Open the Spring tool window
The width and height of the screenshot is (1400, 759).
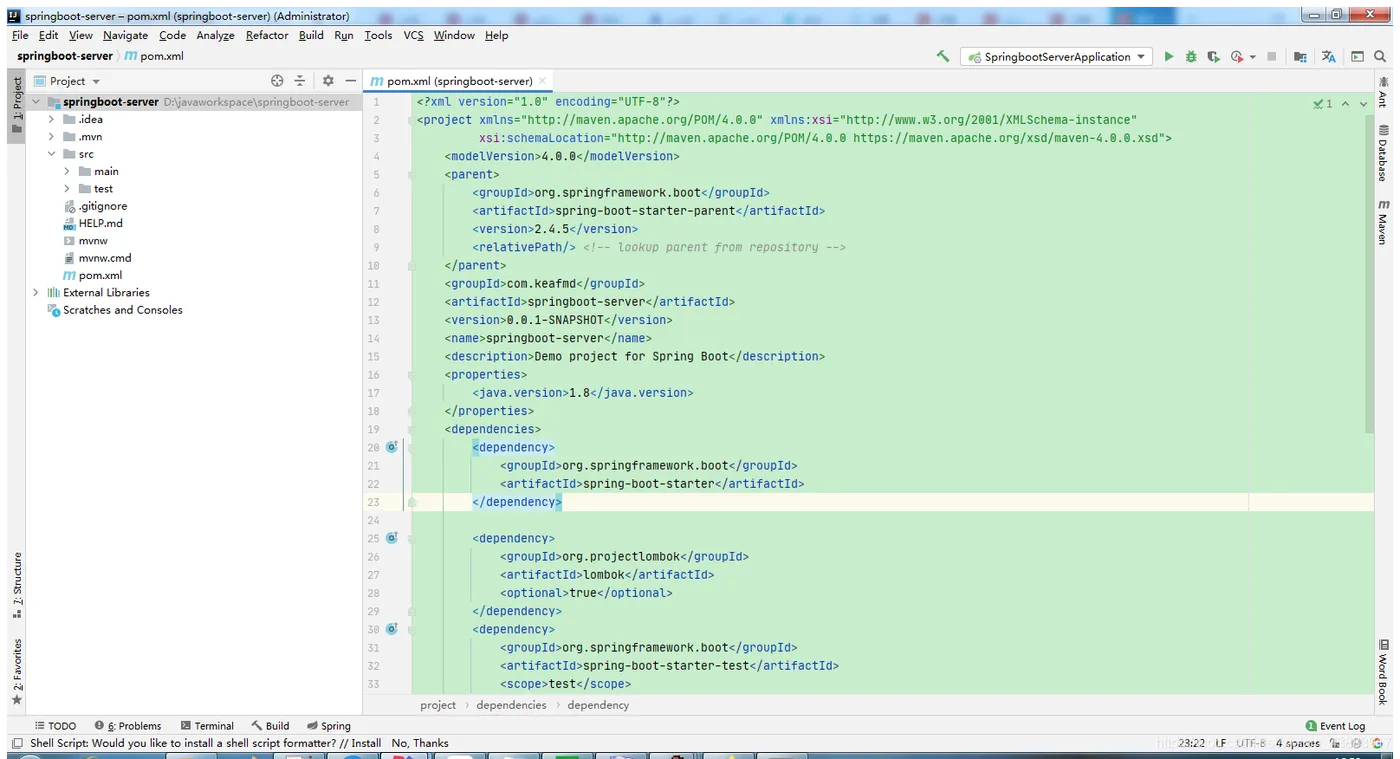(x=329, y=726)
